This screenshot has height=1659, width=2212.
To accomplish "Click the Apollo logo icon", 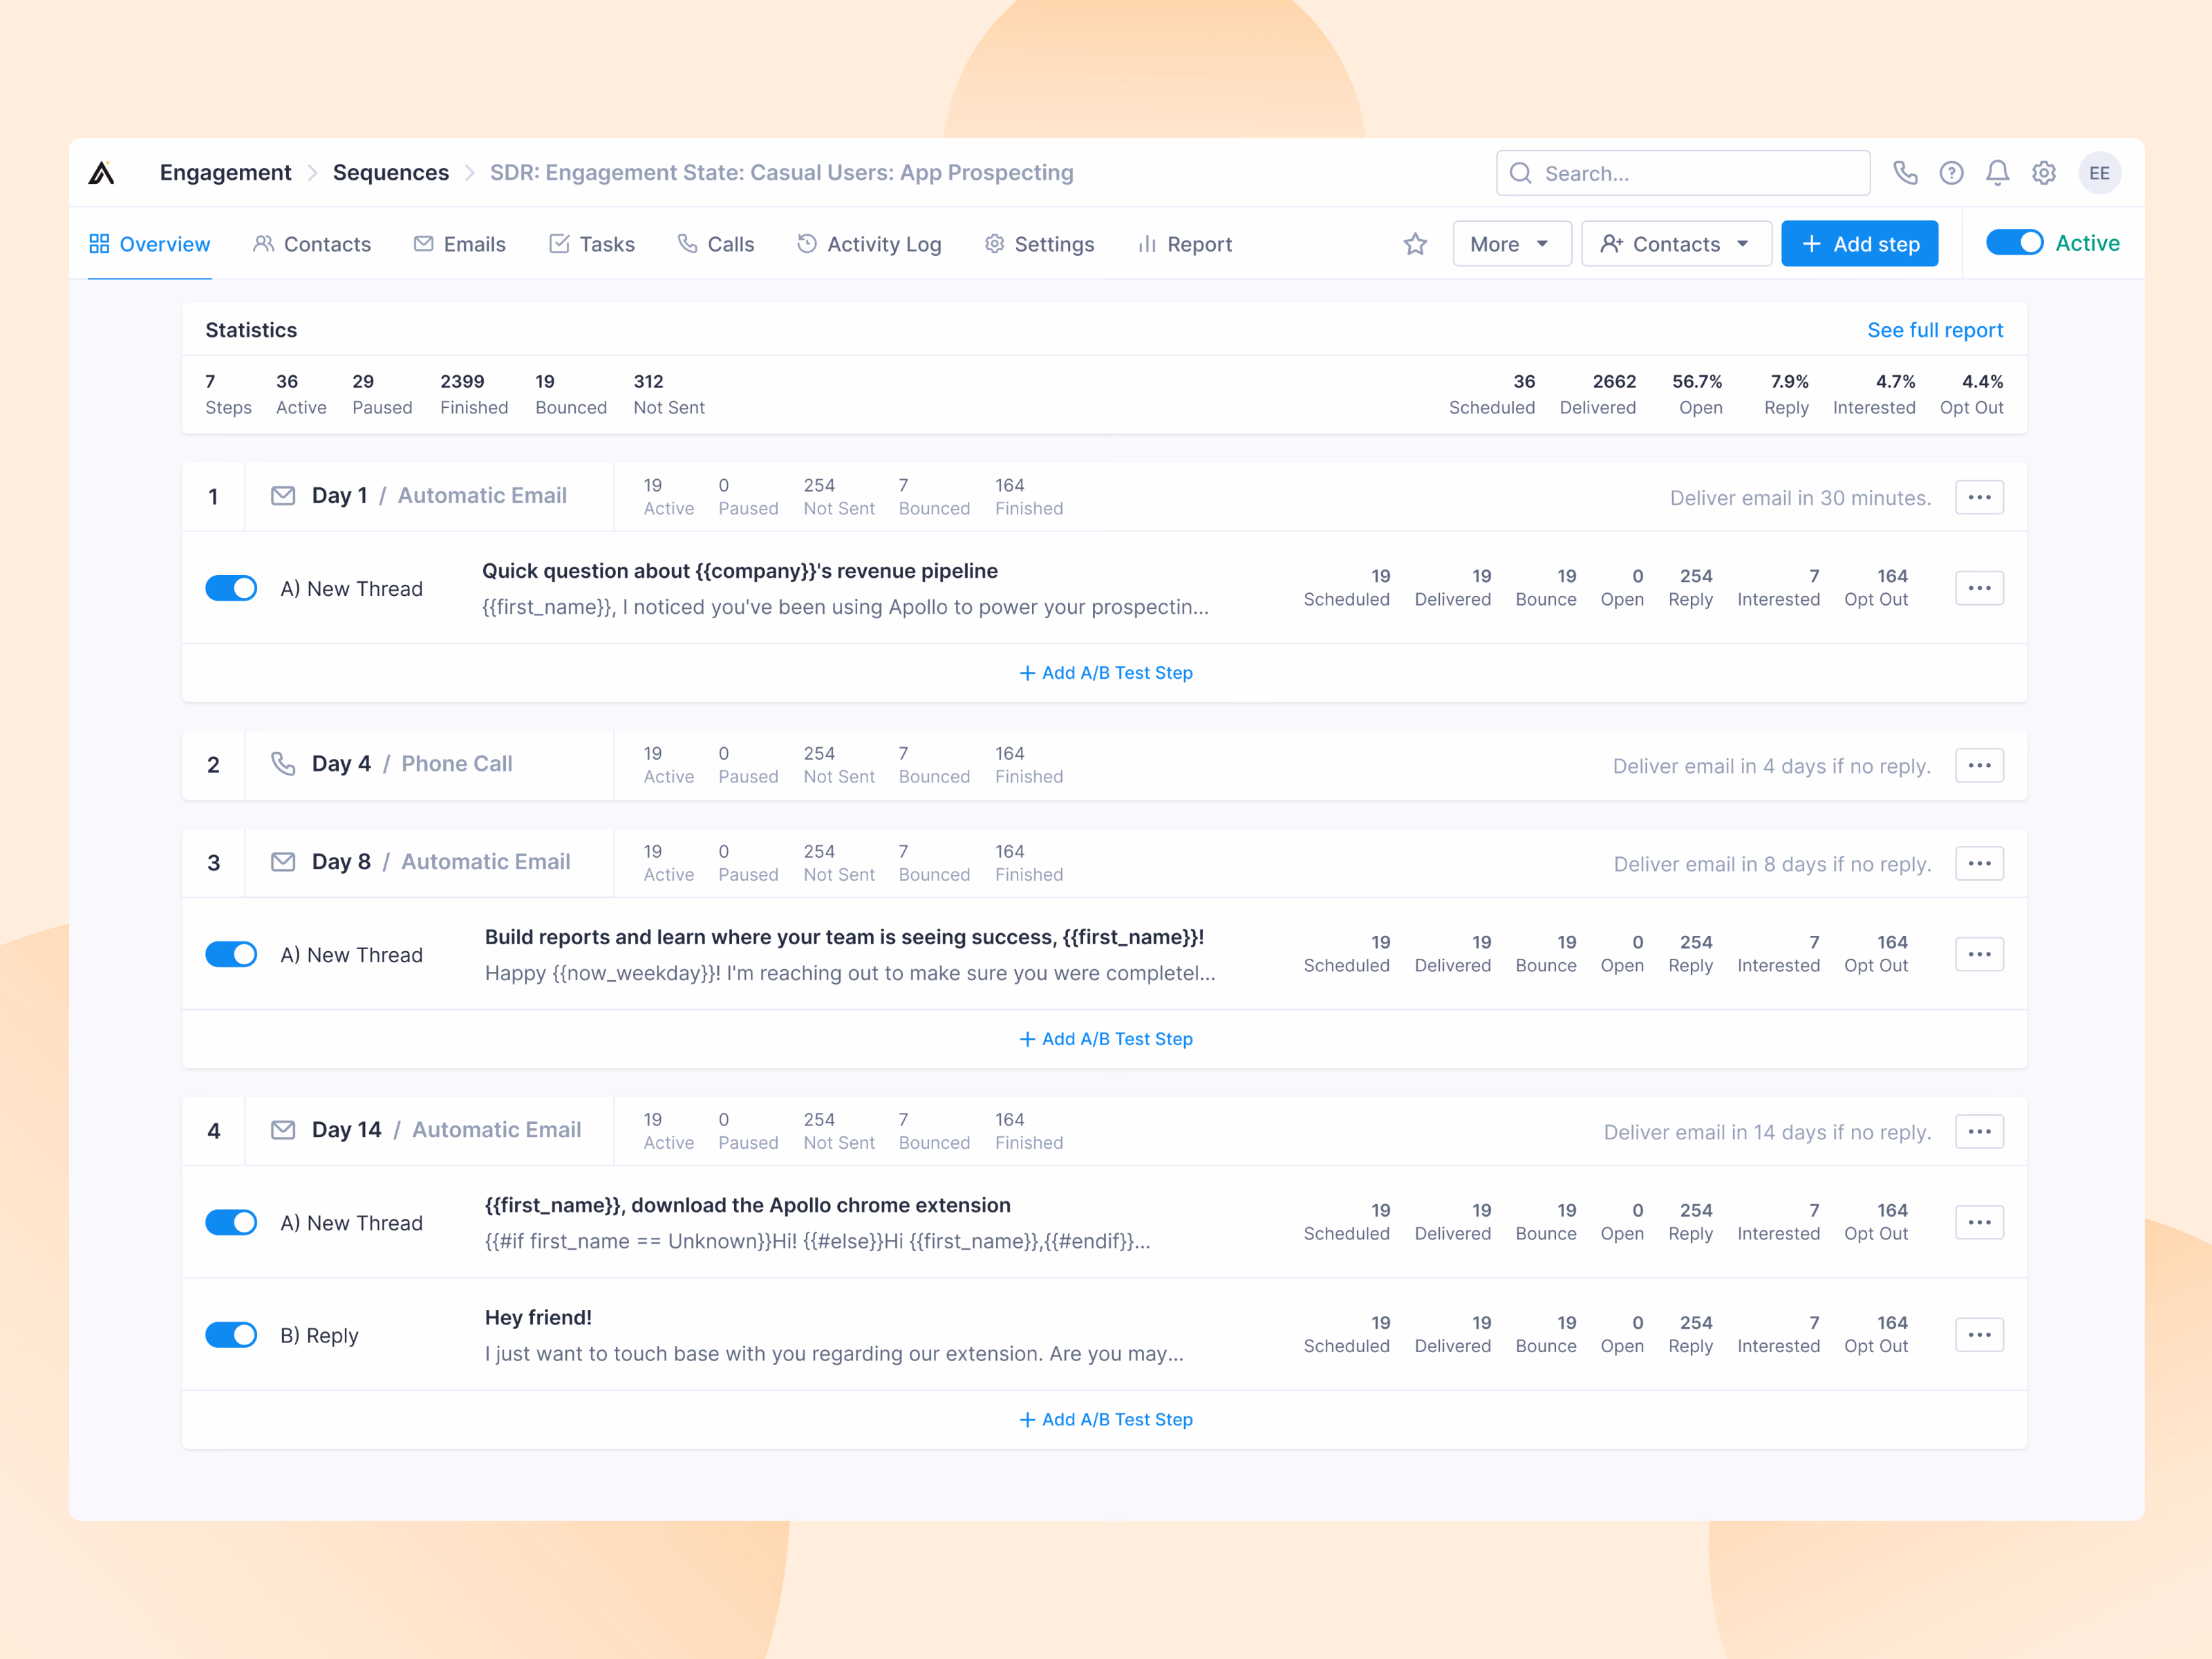I will (x=102, y=173).
